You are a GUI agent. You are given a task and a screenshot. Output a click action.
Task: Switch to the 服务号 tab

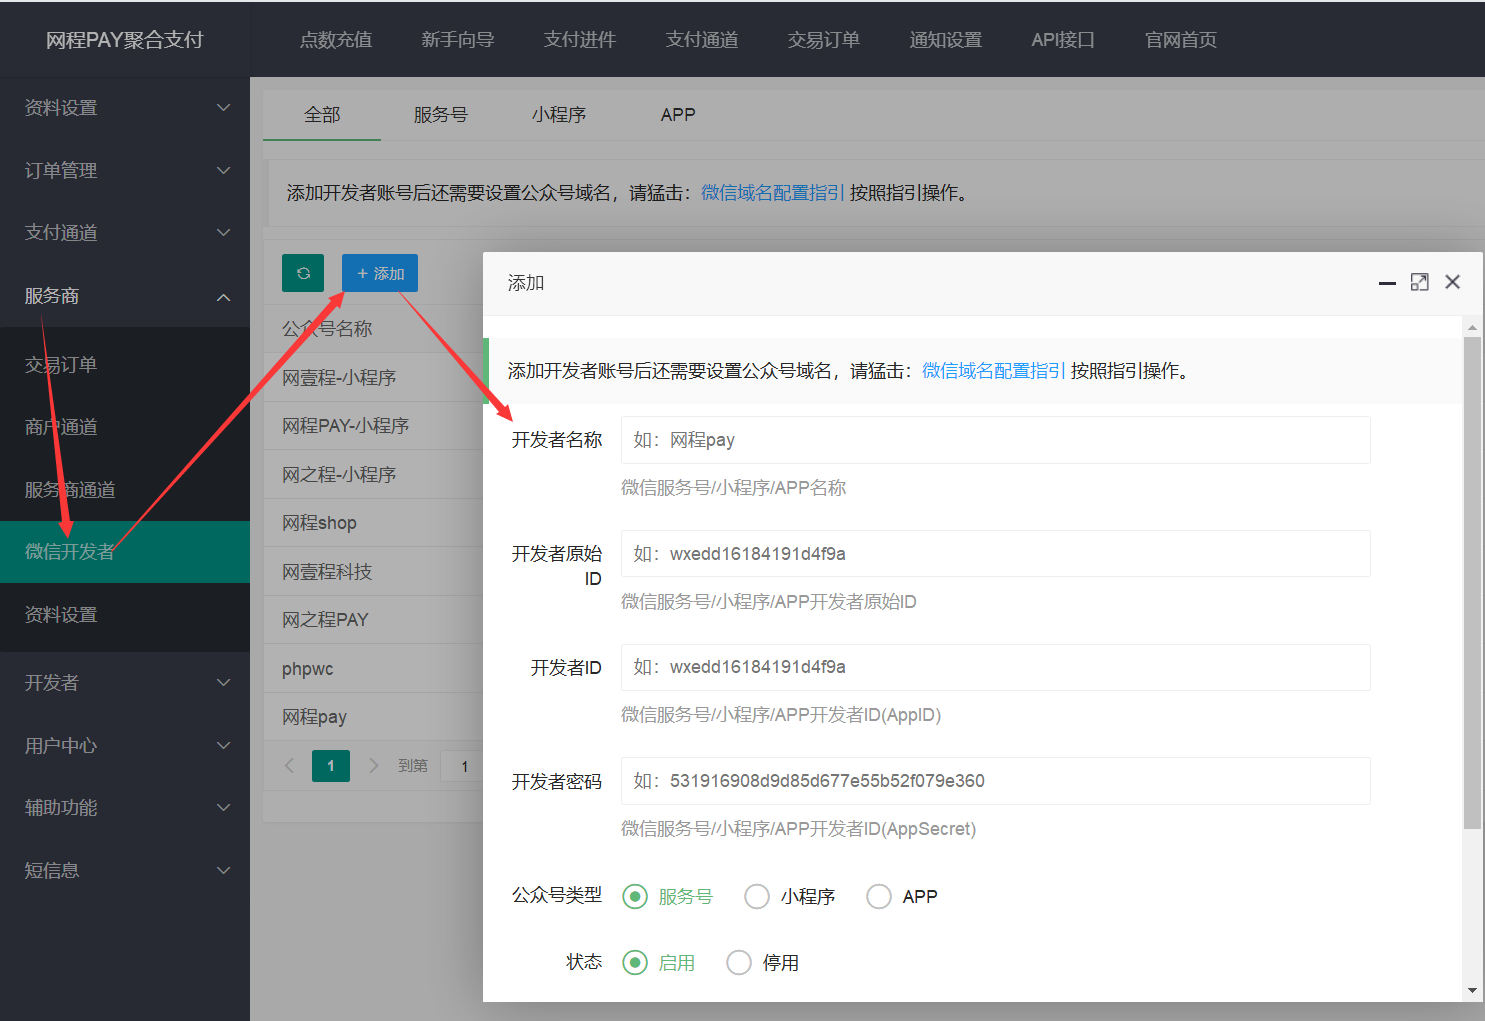tap(440, 114)
